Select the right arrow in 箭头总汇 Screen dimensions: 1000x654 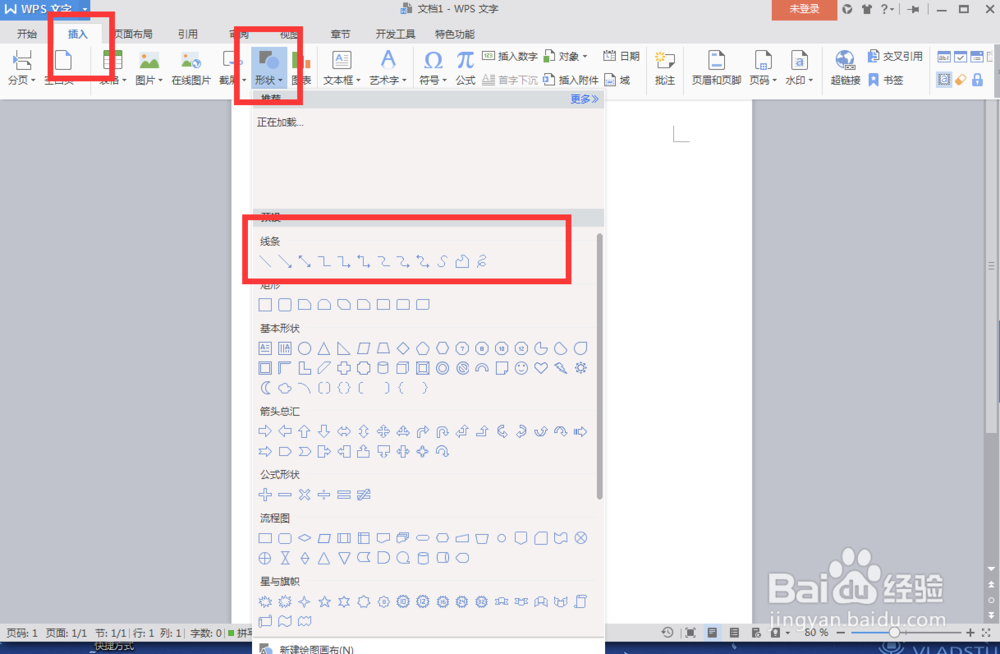click(265, 431)
